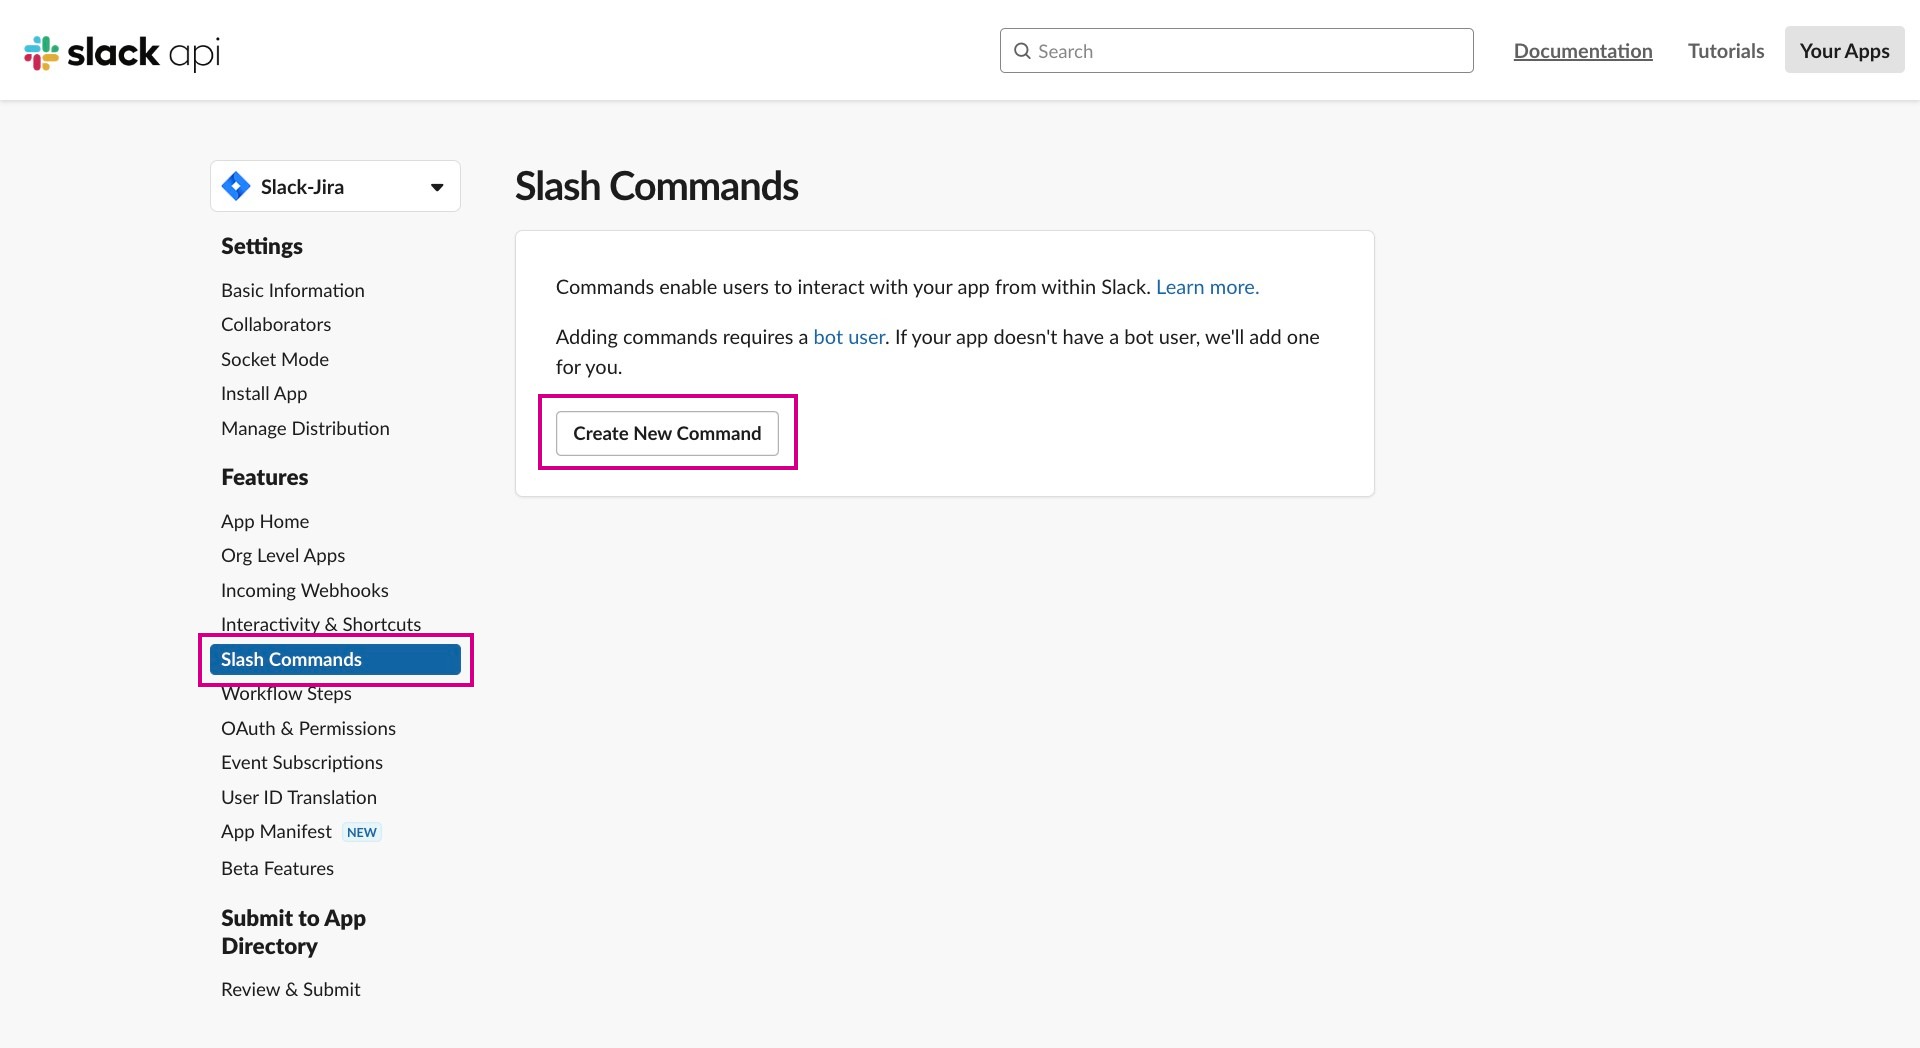Click the Slash Commands page title
Viewport: 1920px width, 1048px height.
[x=657, y=186]
